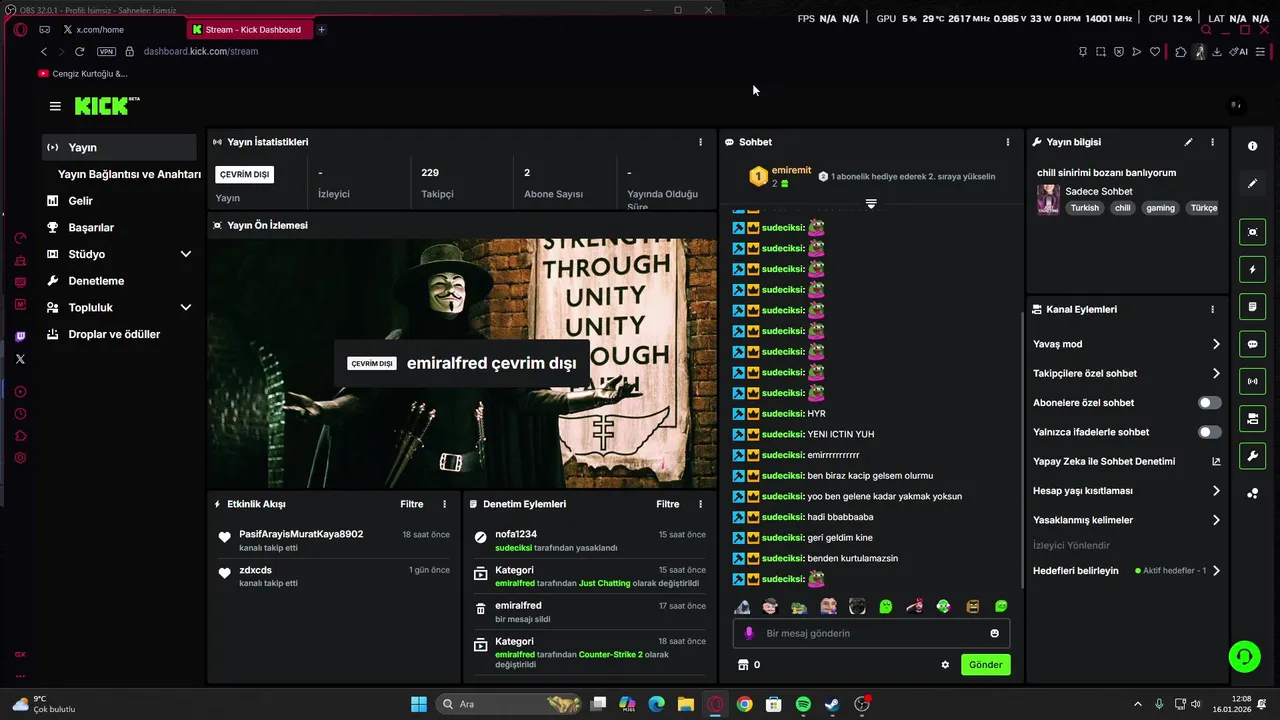1280x720 pixels.
Task: Open Hedefleri belirleyin goals
Action: [1126, 571]
